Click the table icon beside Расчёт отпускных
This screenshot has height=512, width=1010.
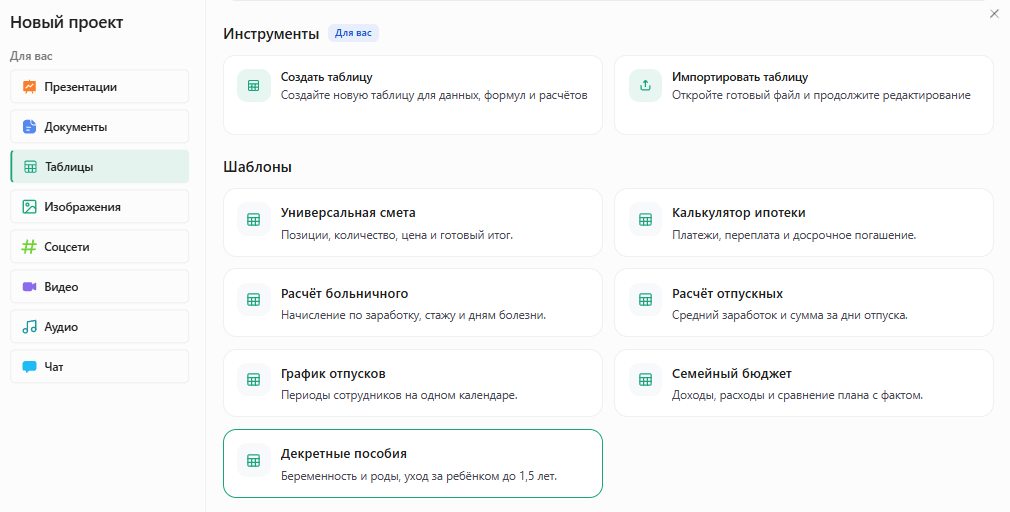click(645, 299)
